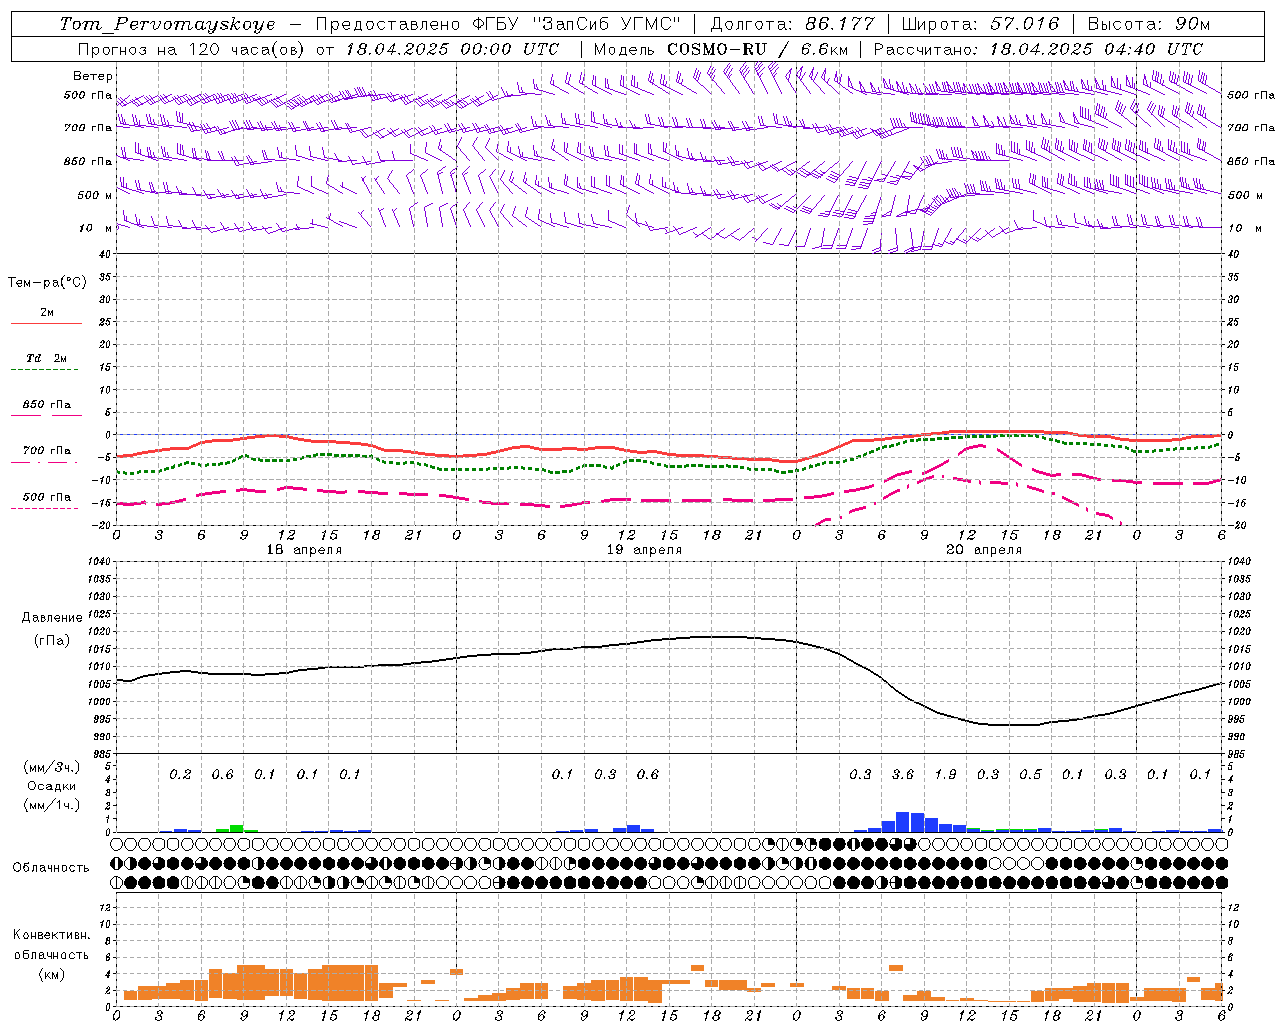Click the '0.2' precipitation amount value

pos(180,774)
